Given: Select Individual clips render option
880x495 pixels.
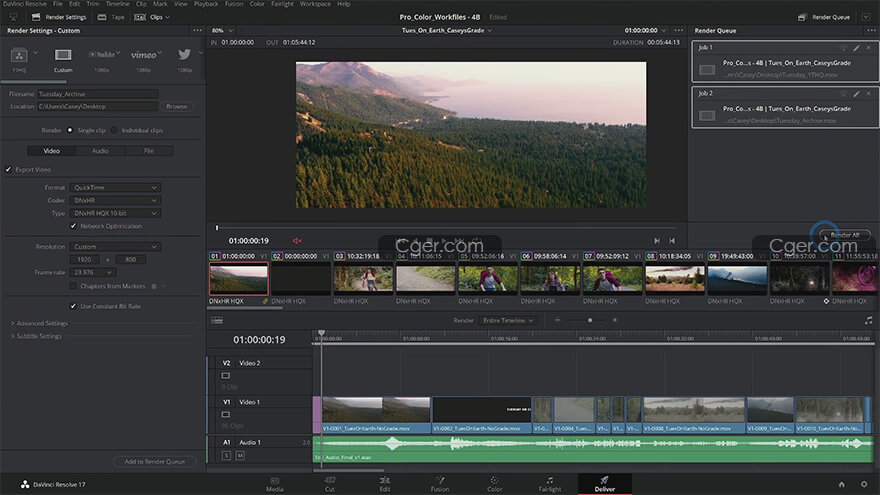Looking at the screenshot, I should [114, 130].
